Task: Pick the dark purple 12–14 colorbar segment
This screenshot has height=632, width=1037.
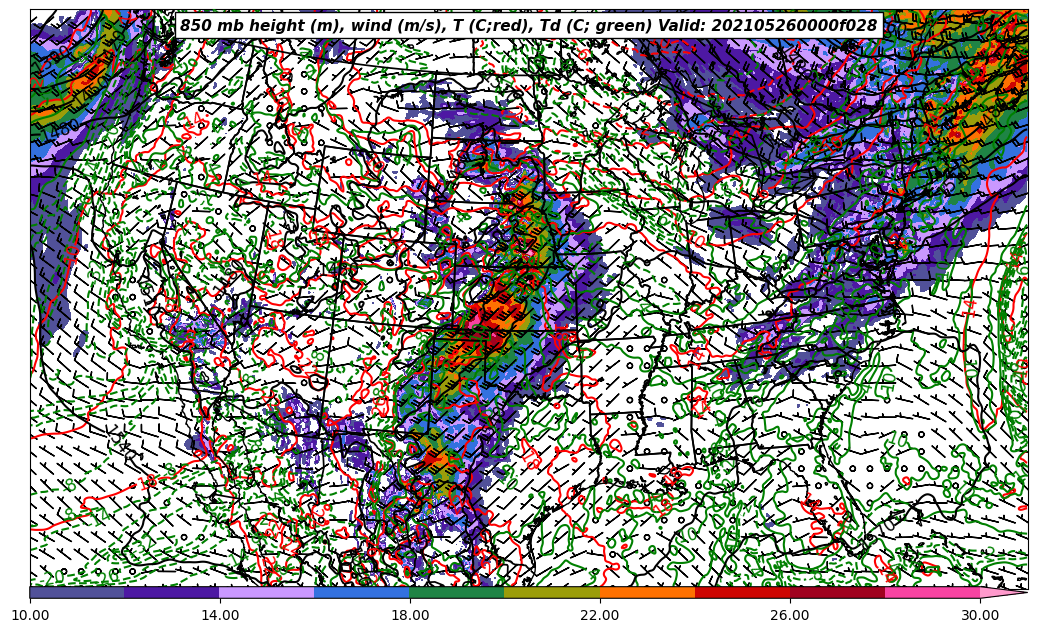Action: click(172, 592)
